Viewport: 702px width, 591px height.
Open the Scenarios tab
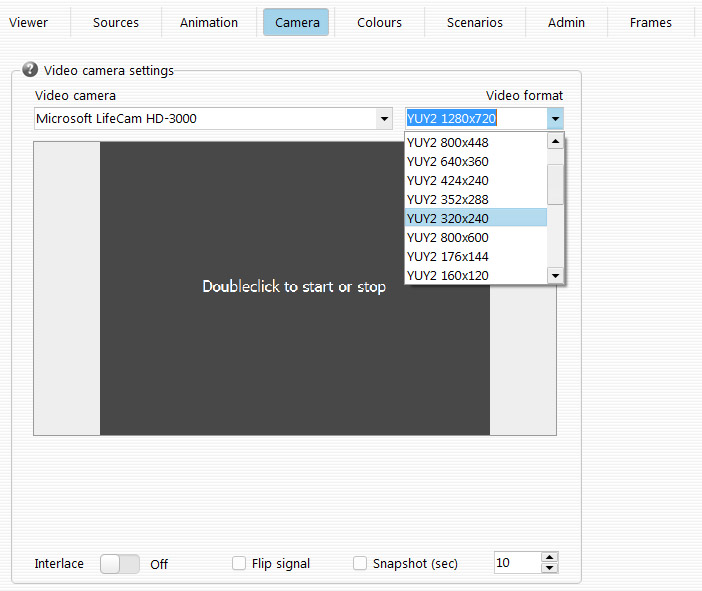[475, 22]
